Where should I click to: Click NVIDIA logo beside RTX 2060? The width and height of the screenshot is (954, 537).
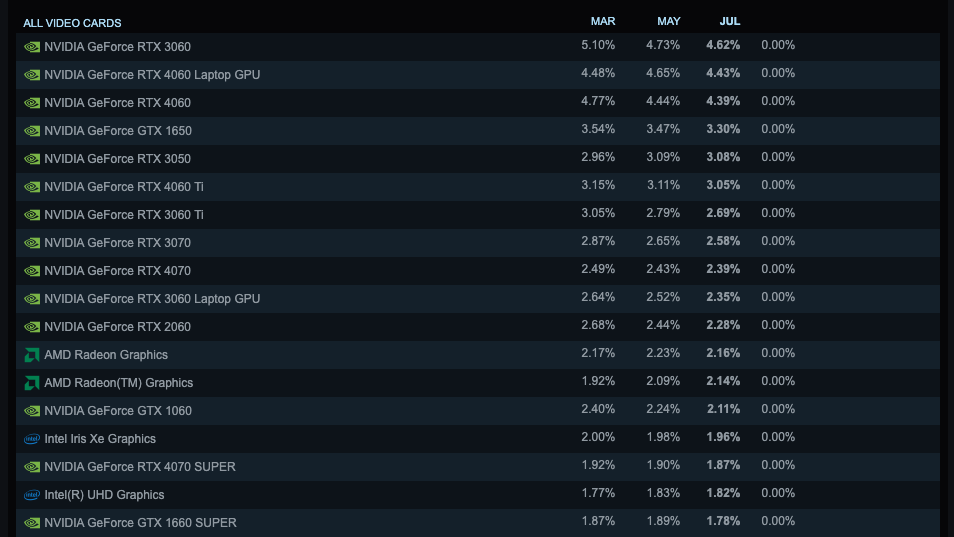coord(32,327)
